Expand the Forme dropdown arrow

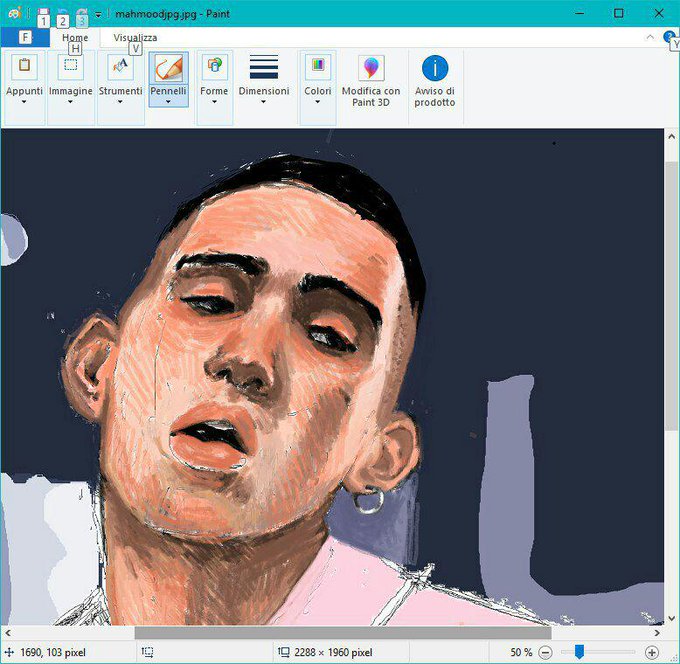click(x=214, y=102)
